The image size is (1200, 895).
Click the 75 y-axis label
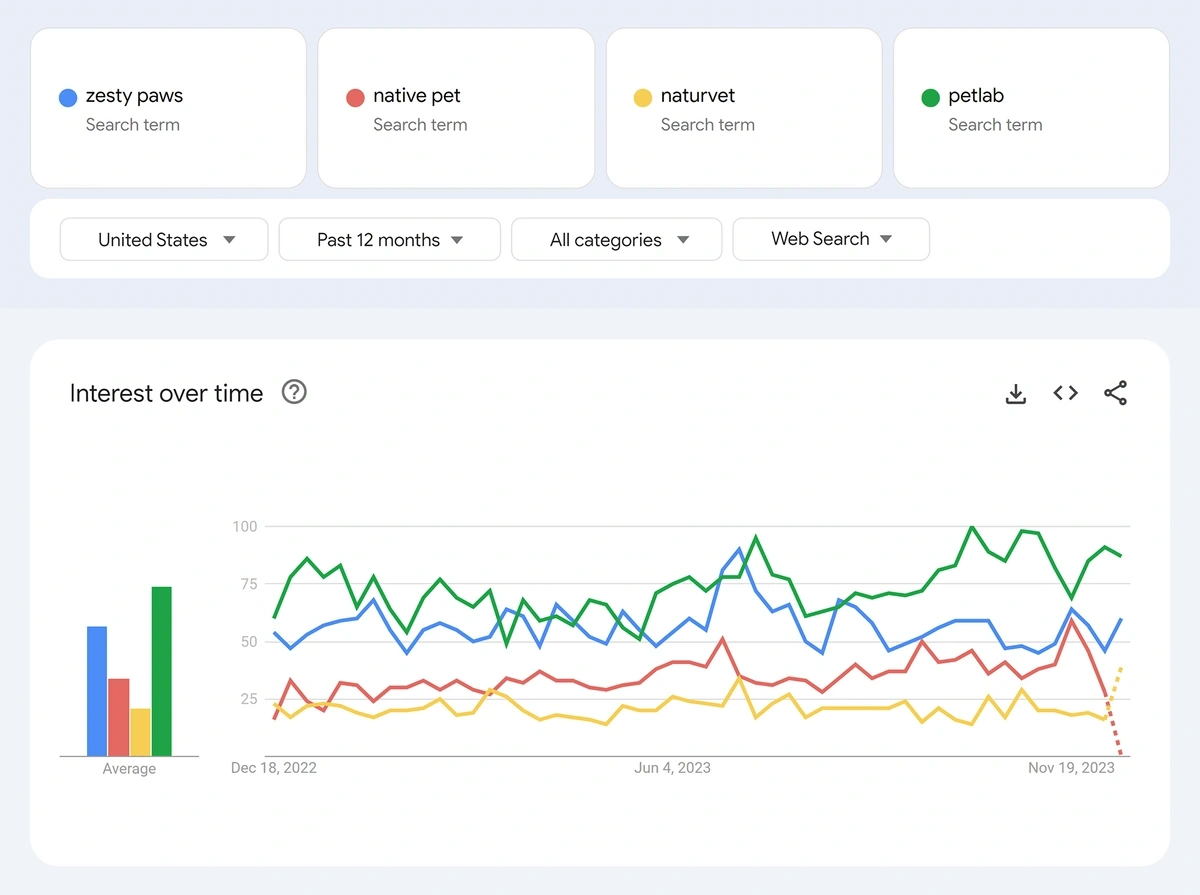click(249, 584)
